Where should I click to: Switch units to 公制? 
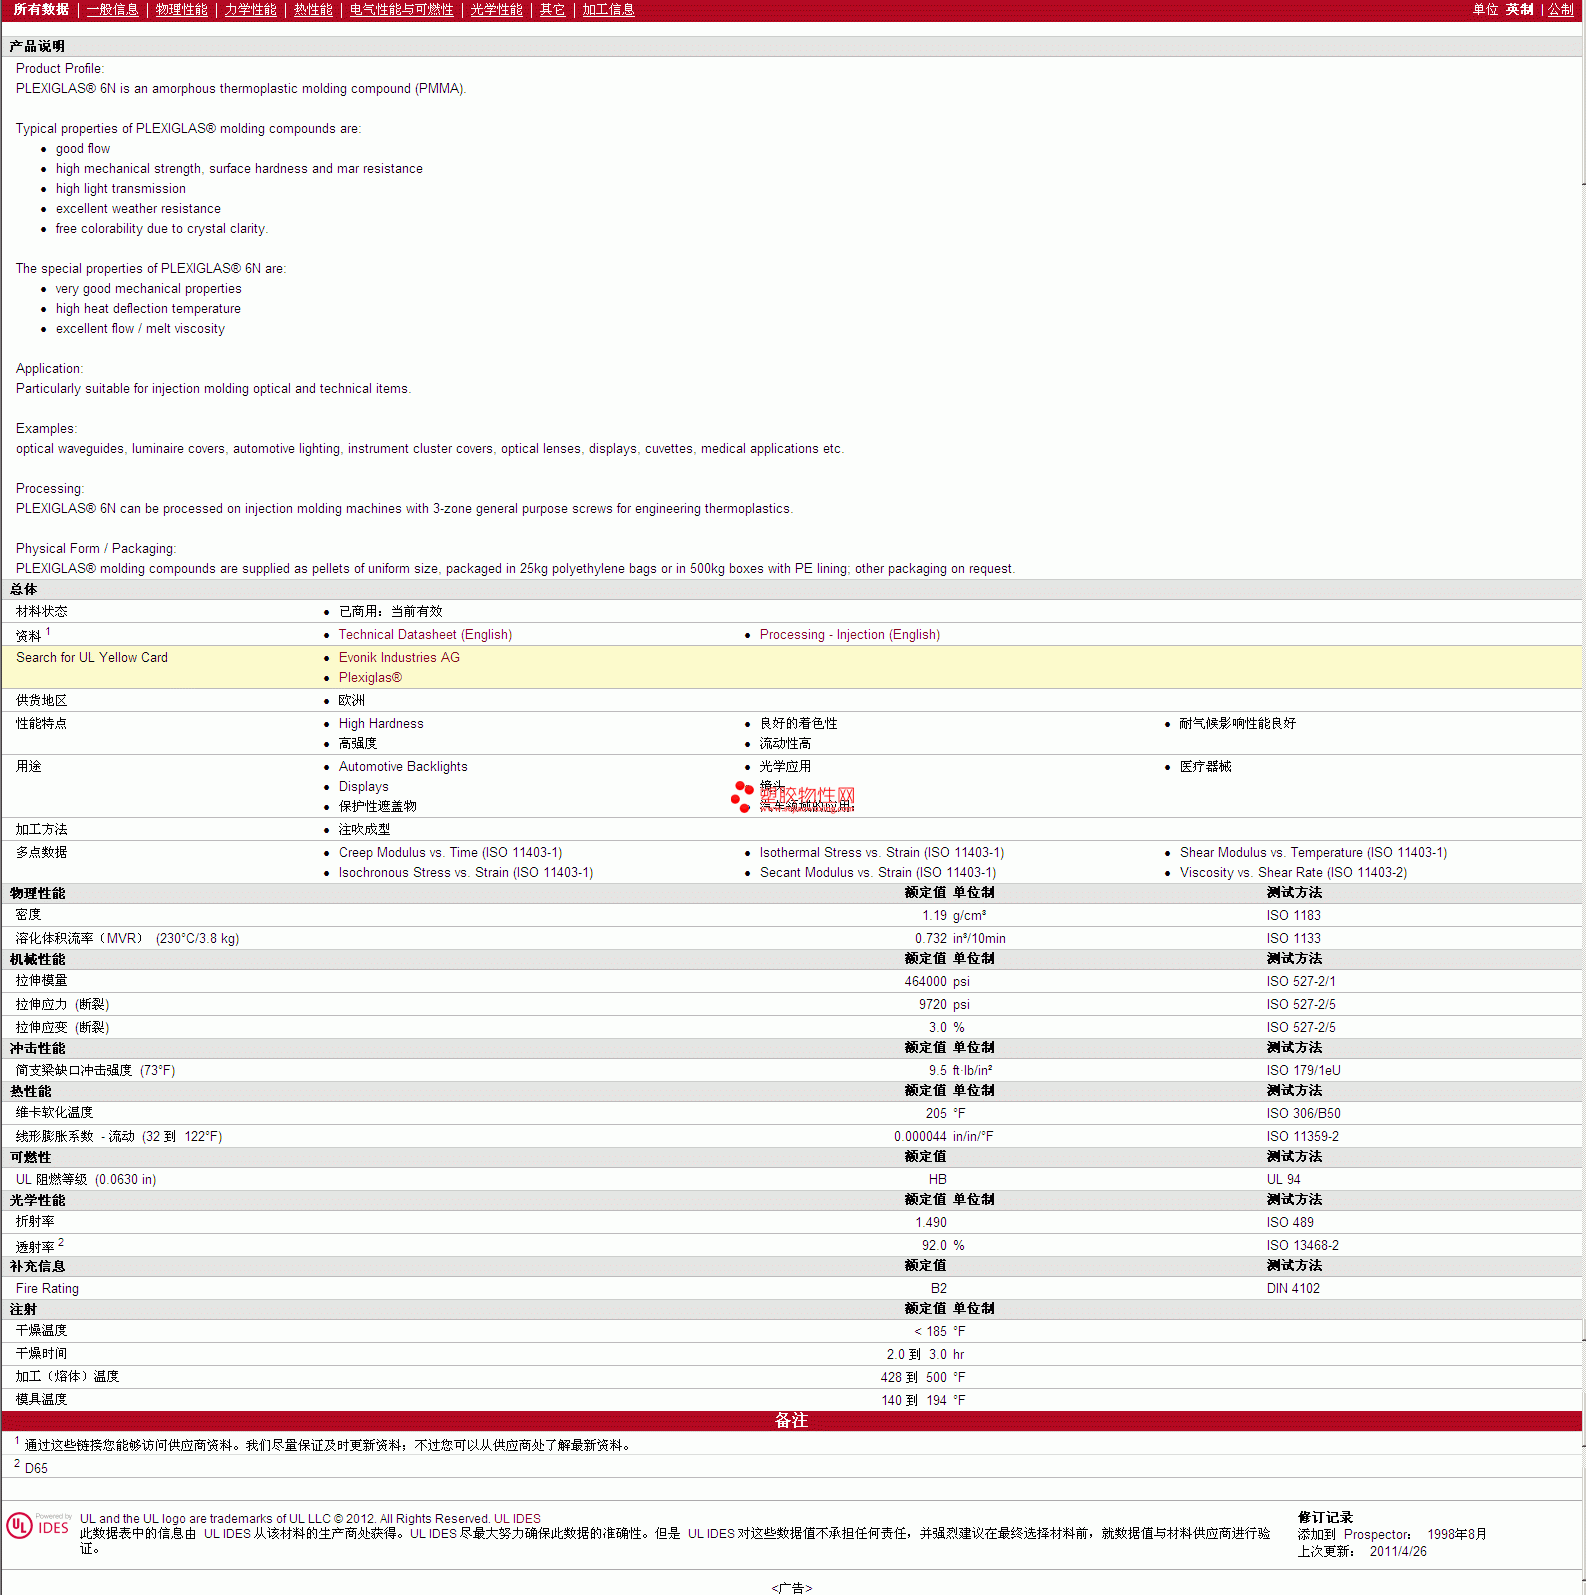(1560, 9)
